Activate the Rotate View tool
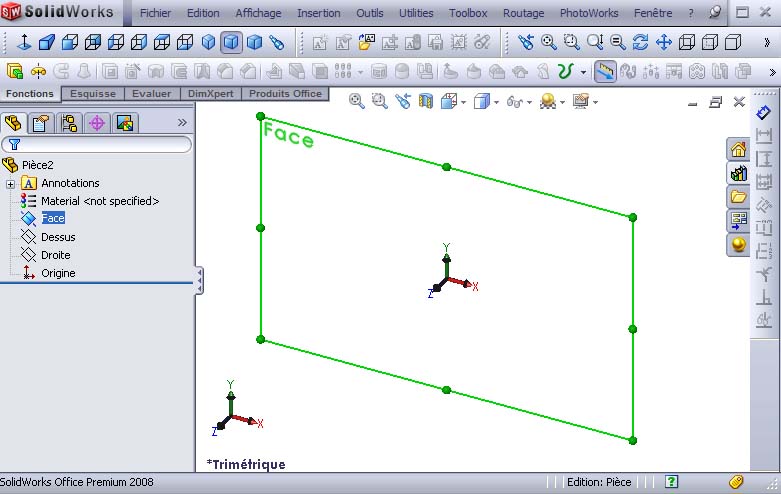Screen dimensions: 781x494 click(641, 42)
